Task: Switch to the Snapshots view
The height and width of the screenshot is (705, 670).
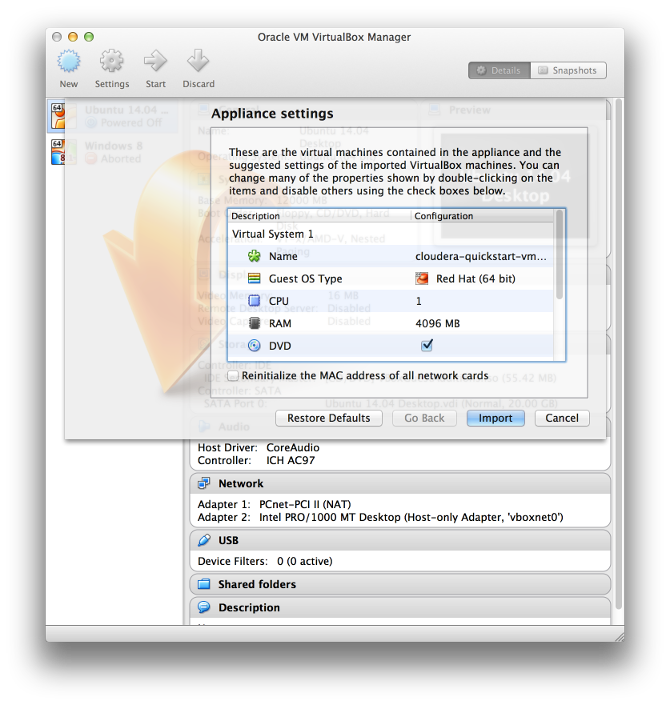Action: pos(568,71)
